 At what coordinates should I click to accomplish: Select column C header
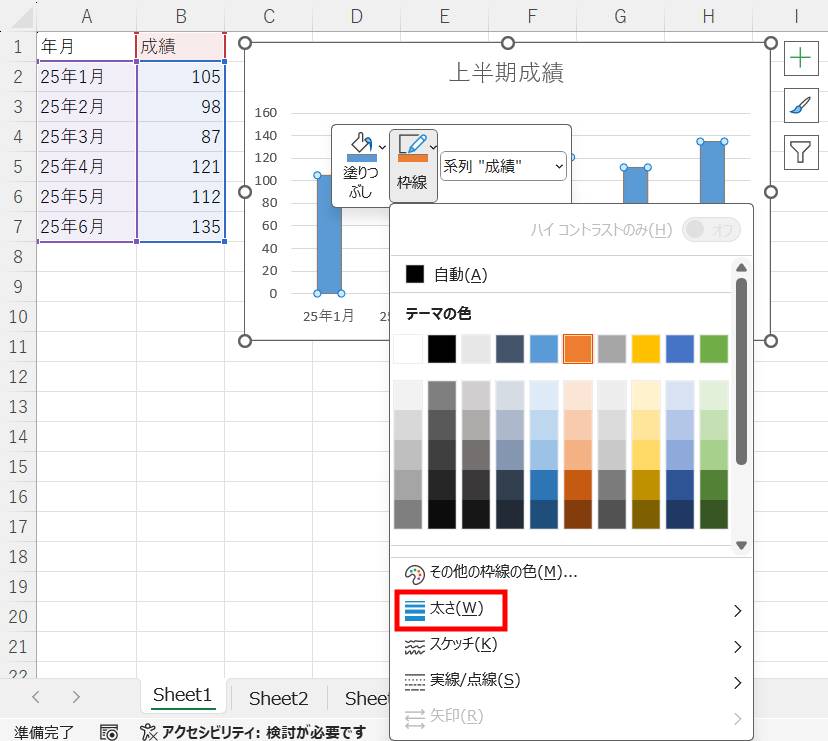pyautogui.click(x=269, y=16)
